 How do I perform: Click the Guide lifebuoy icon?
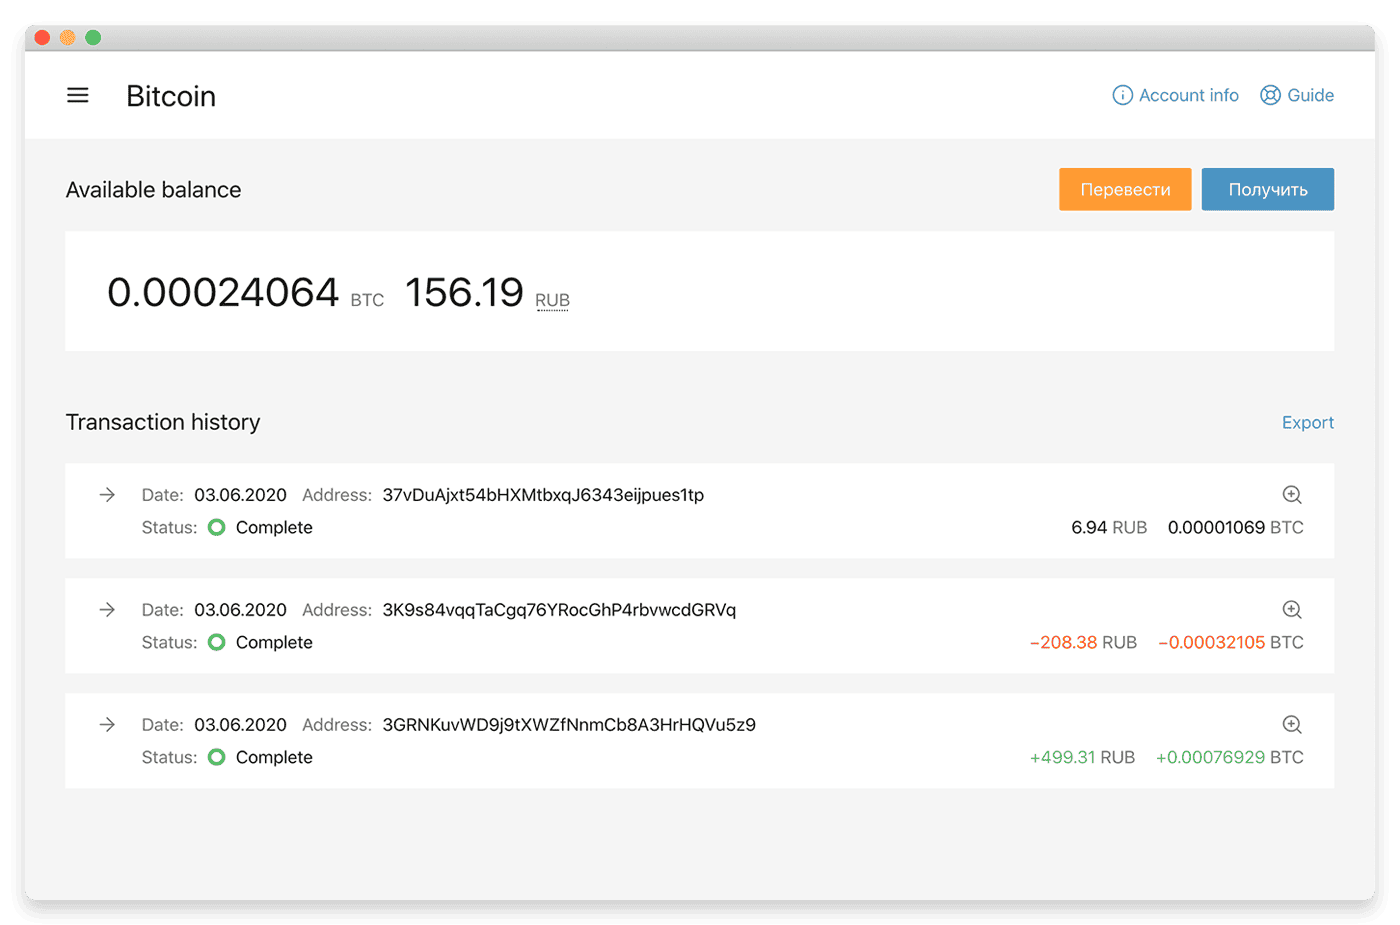(1270, 95)
